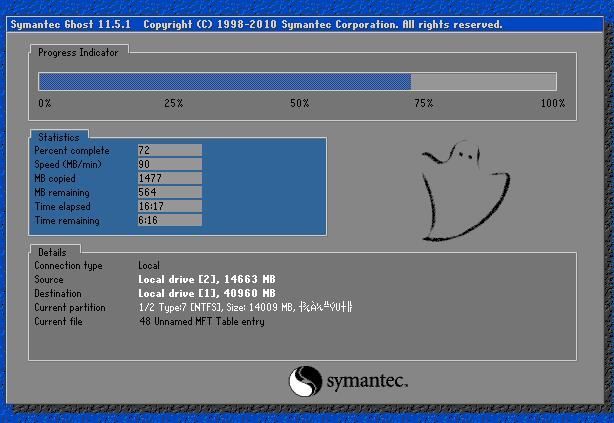
Task: Click the Connection type Local value
Action: tap(149, 266)
